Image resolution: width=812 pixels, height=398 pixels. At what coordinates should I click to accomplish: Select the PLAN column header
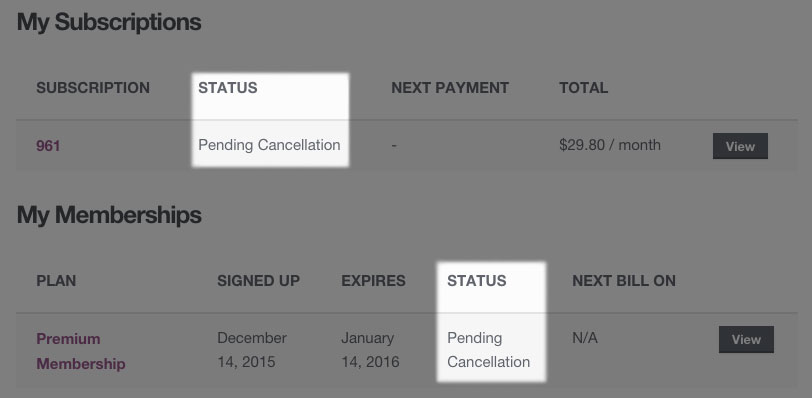click(56, 281)
